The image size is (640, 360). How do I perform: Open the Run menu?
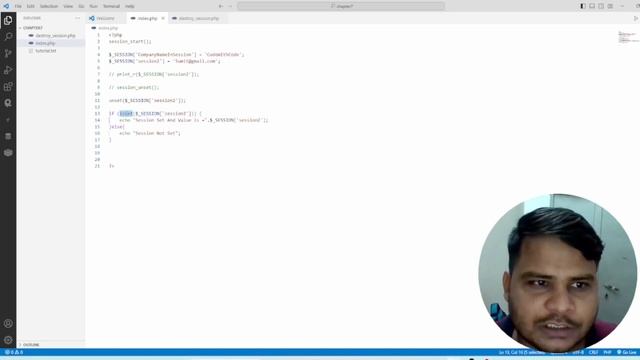93,6
